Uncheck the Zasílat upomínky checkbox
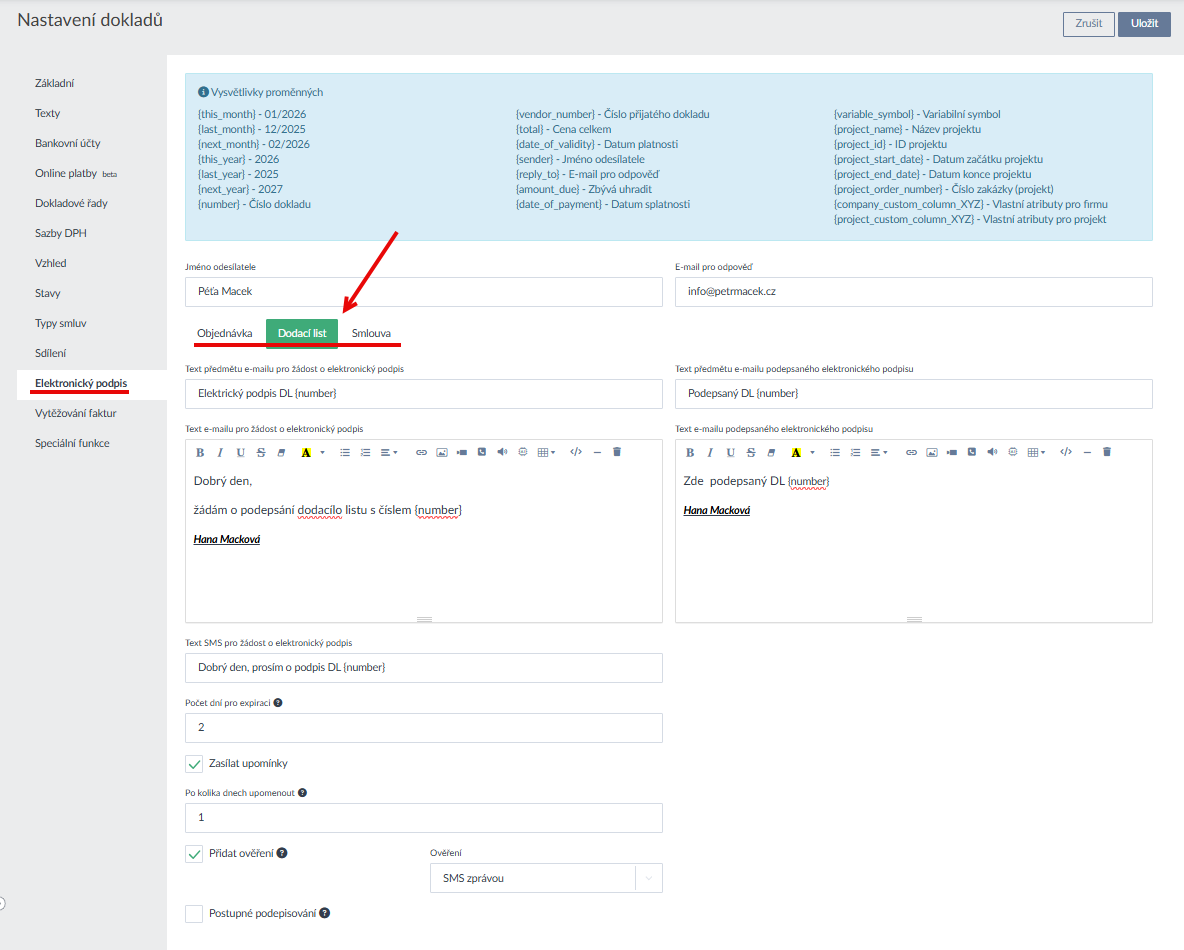Viewport: 1184px width, 950px height. point(194,764)
